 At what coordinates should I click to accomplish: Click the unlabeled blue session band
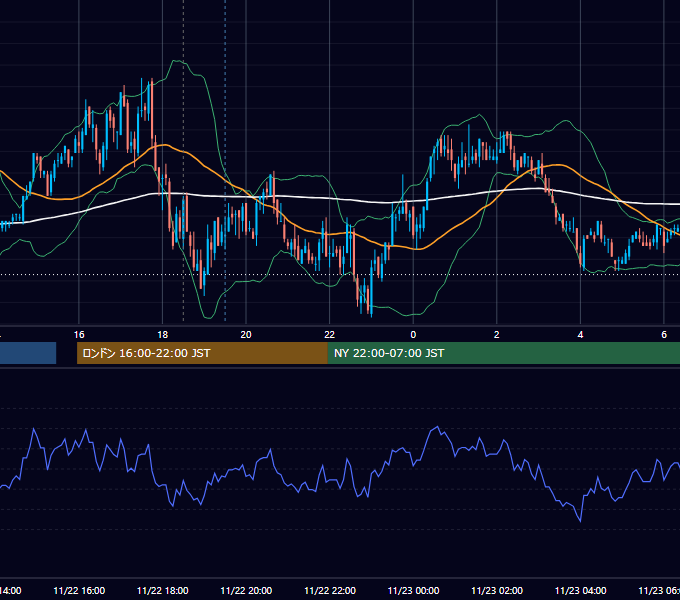coord(28,353)
